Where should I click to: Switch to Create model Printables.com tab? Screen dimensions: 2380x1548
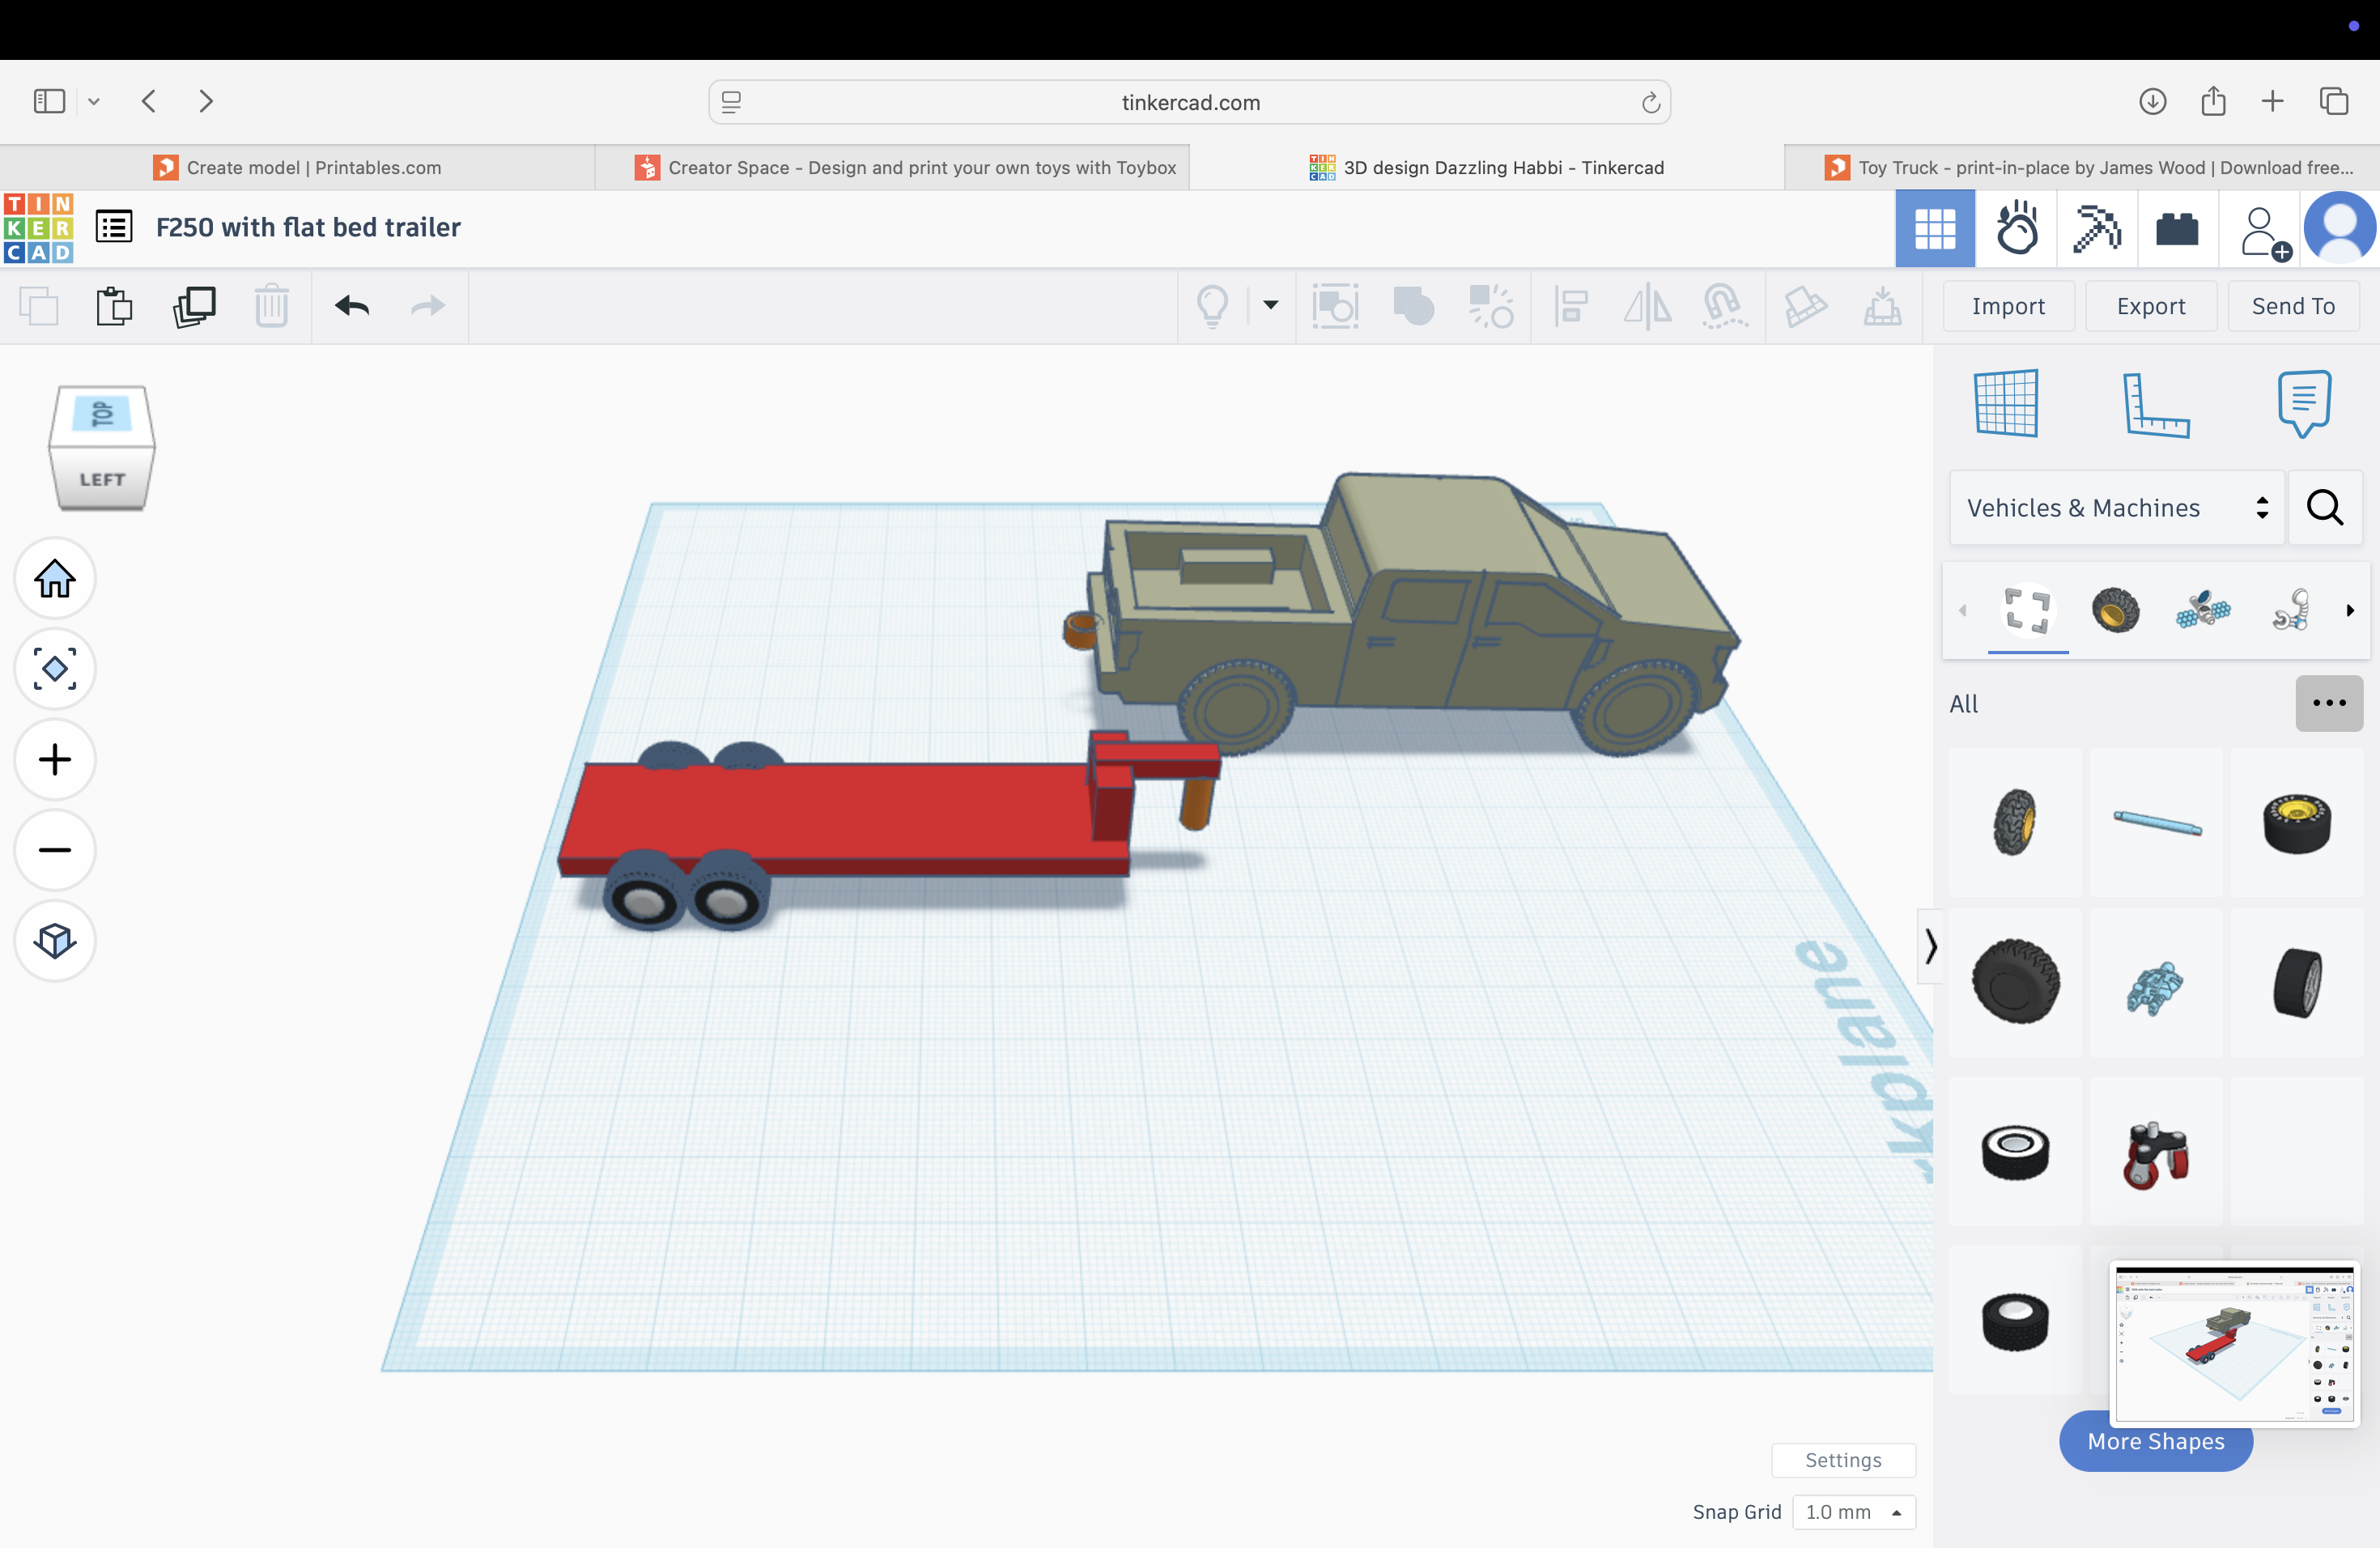297,167
